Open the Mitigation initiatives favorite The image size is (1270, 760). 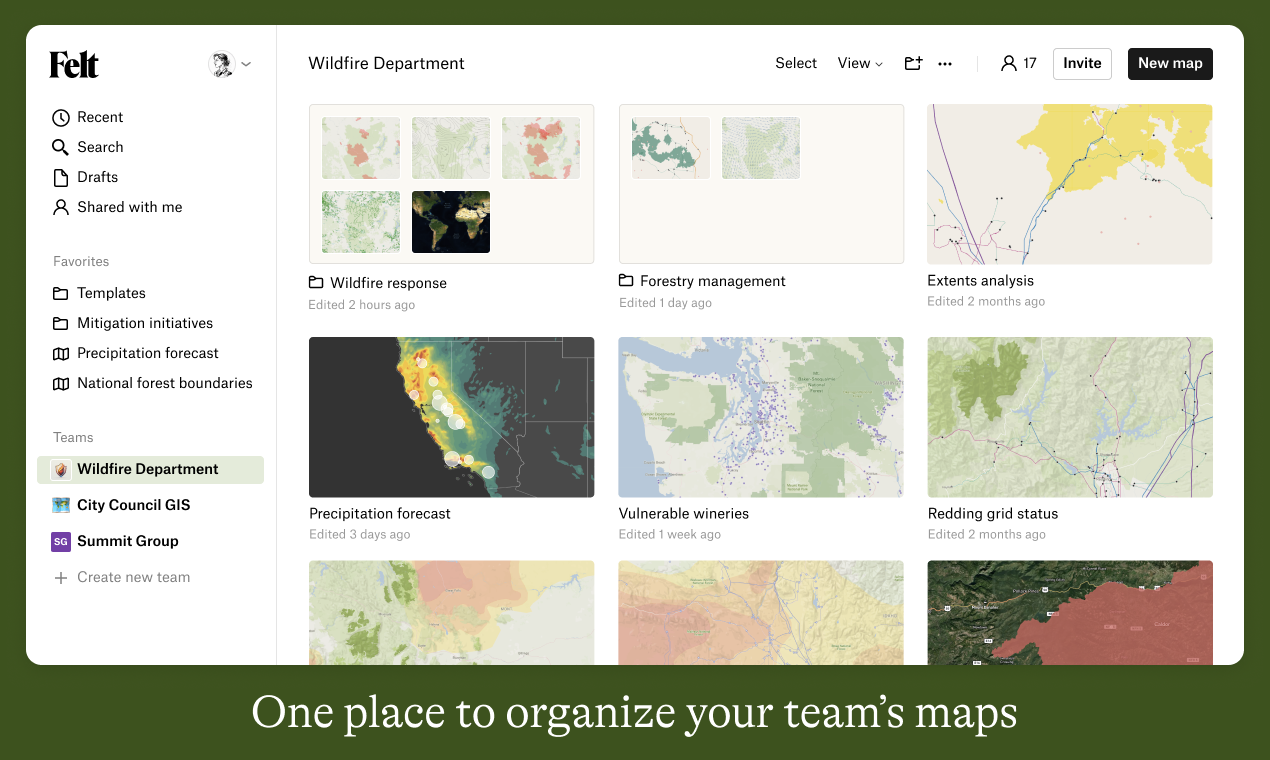point(145,324)
